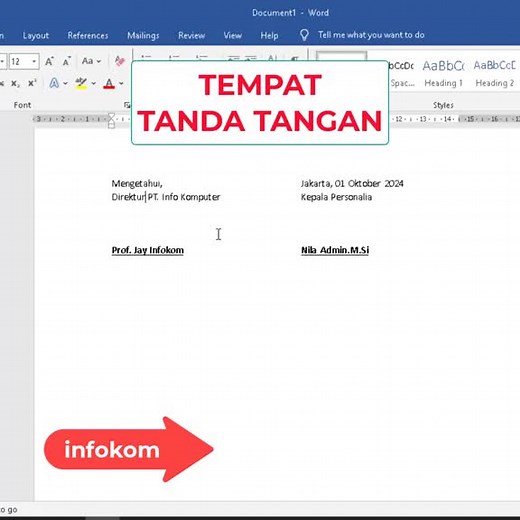Viewport: 520px width, 520px height.
Task: Apply yellow text highlight color
Action: point(81,83)
